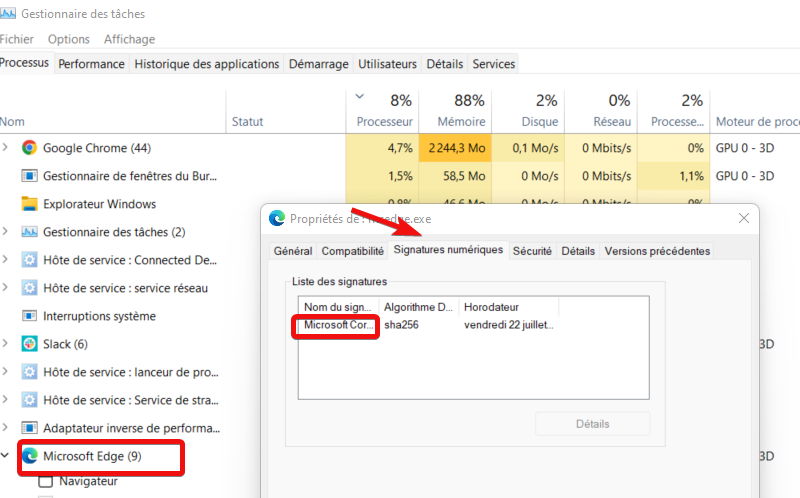Expand Hôte de service : Service de stra... row

coord(5,400)
